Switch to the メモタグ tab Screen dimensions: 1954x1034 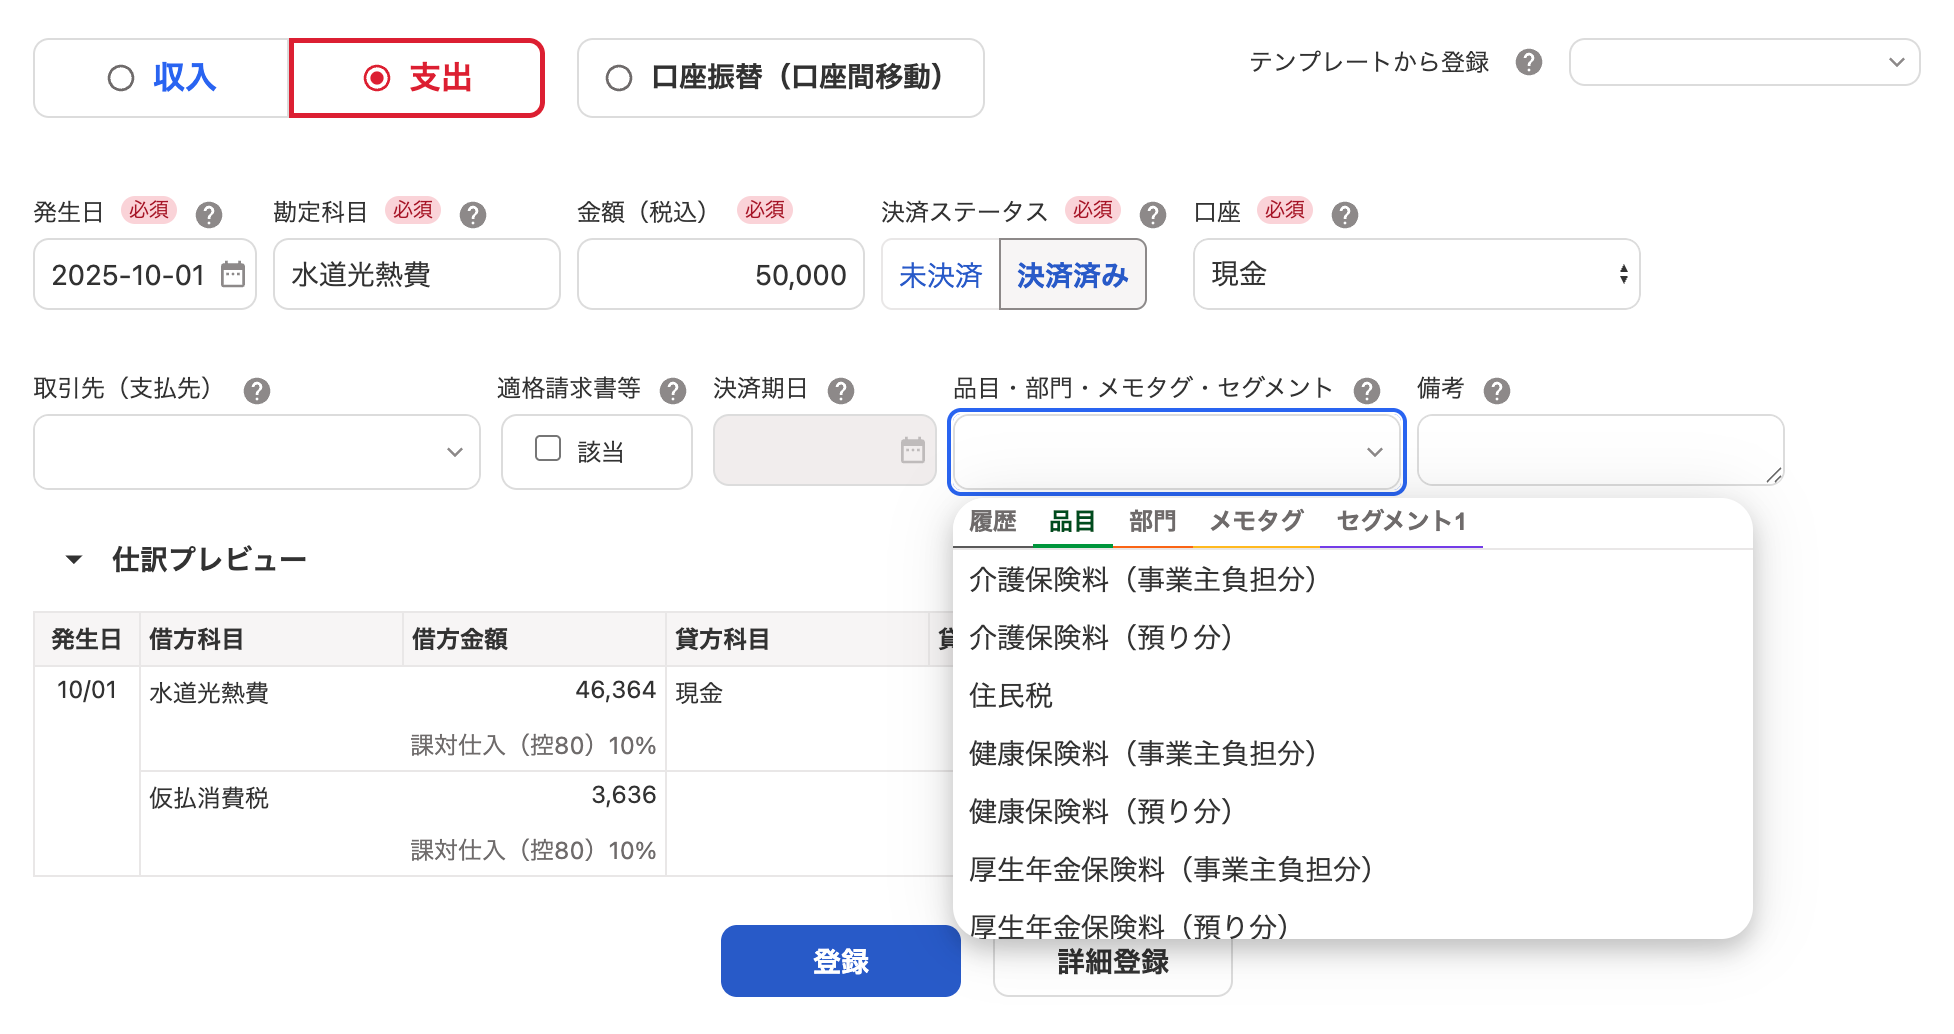pos(1256,522)
